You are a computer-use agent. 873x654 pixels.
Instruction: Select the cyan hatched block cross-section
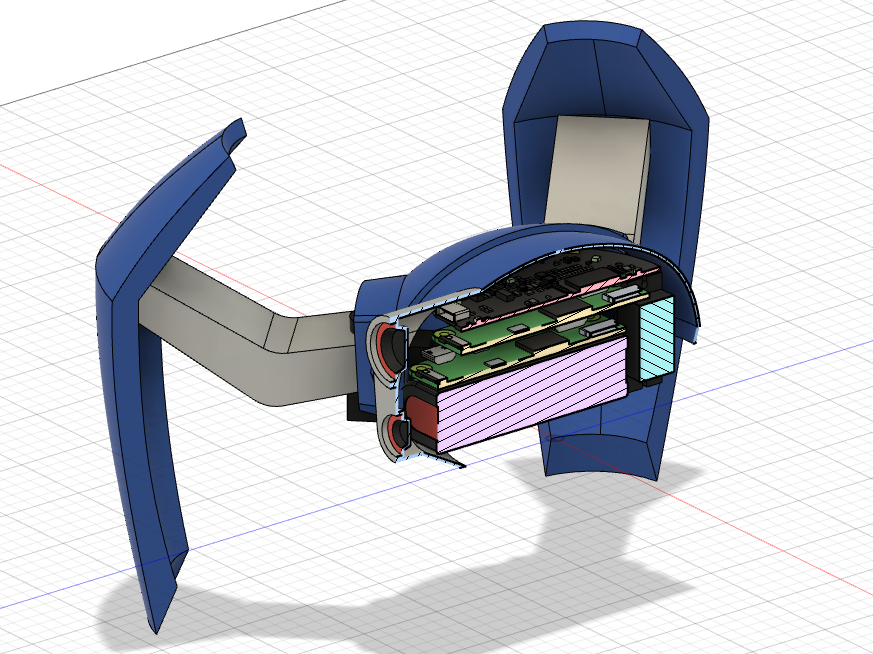click(656, 338)
